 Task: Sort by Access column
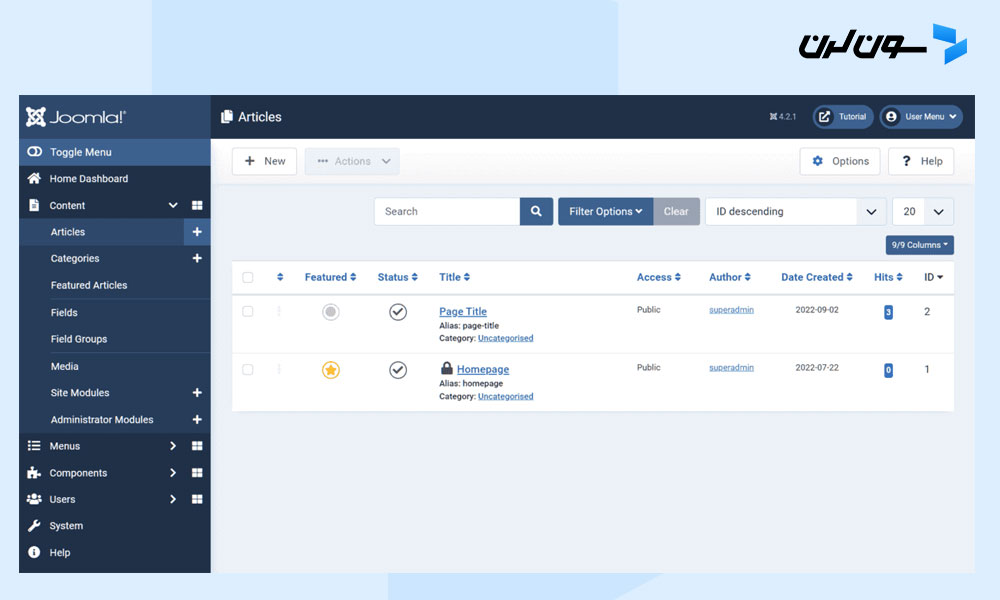[x=659, y=277]
